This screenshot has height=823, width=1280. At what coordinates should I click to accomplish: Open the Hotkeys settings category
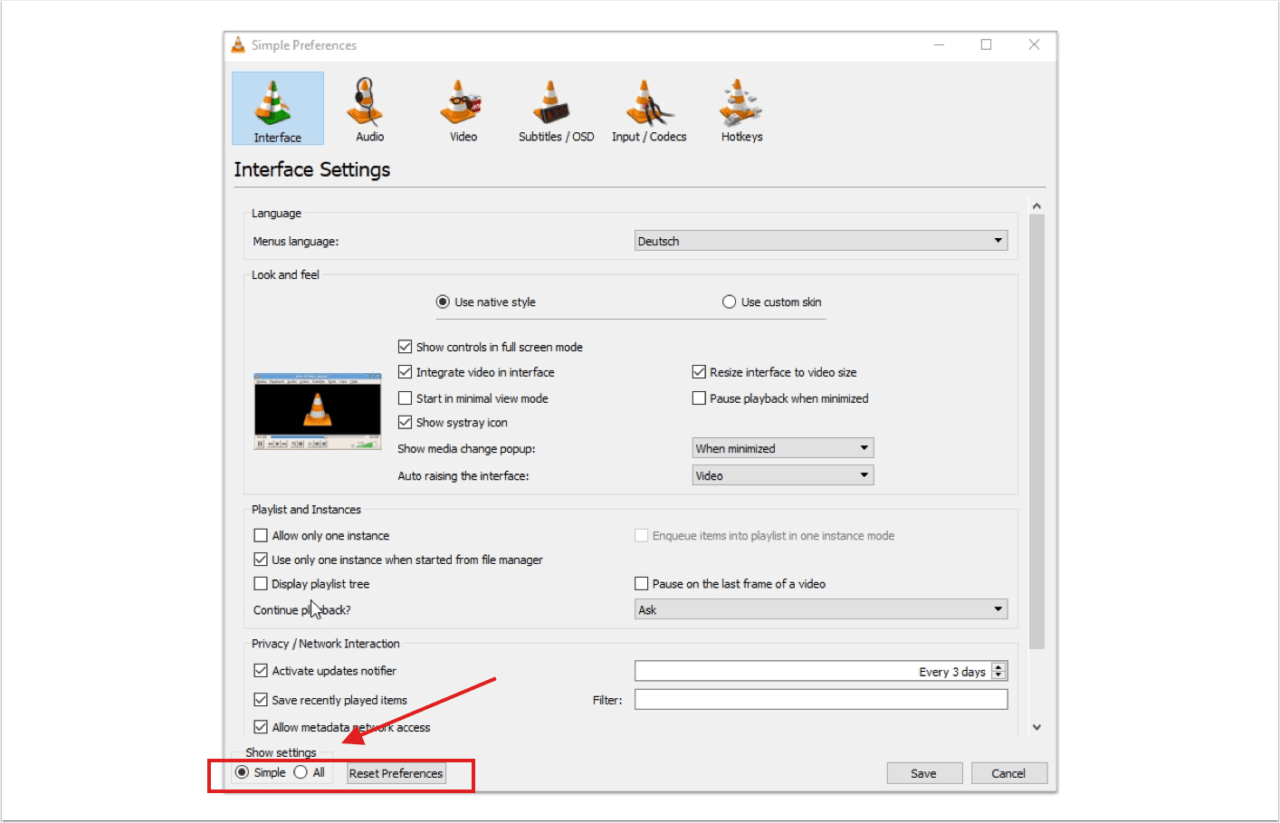click(742, 108)
